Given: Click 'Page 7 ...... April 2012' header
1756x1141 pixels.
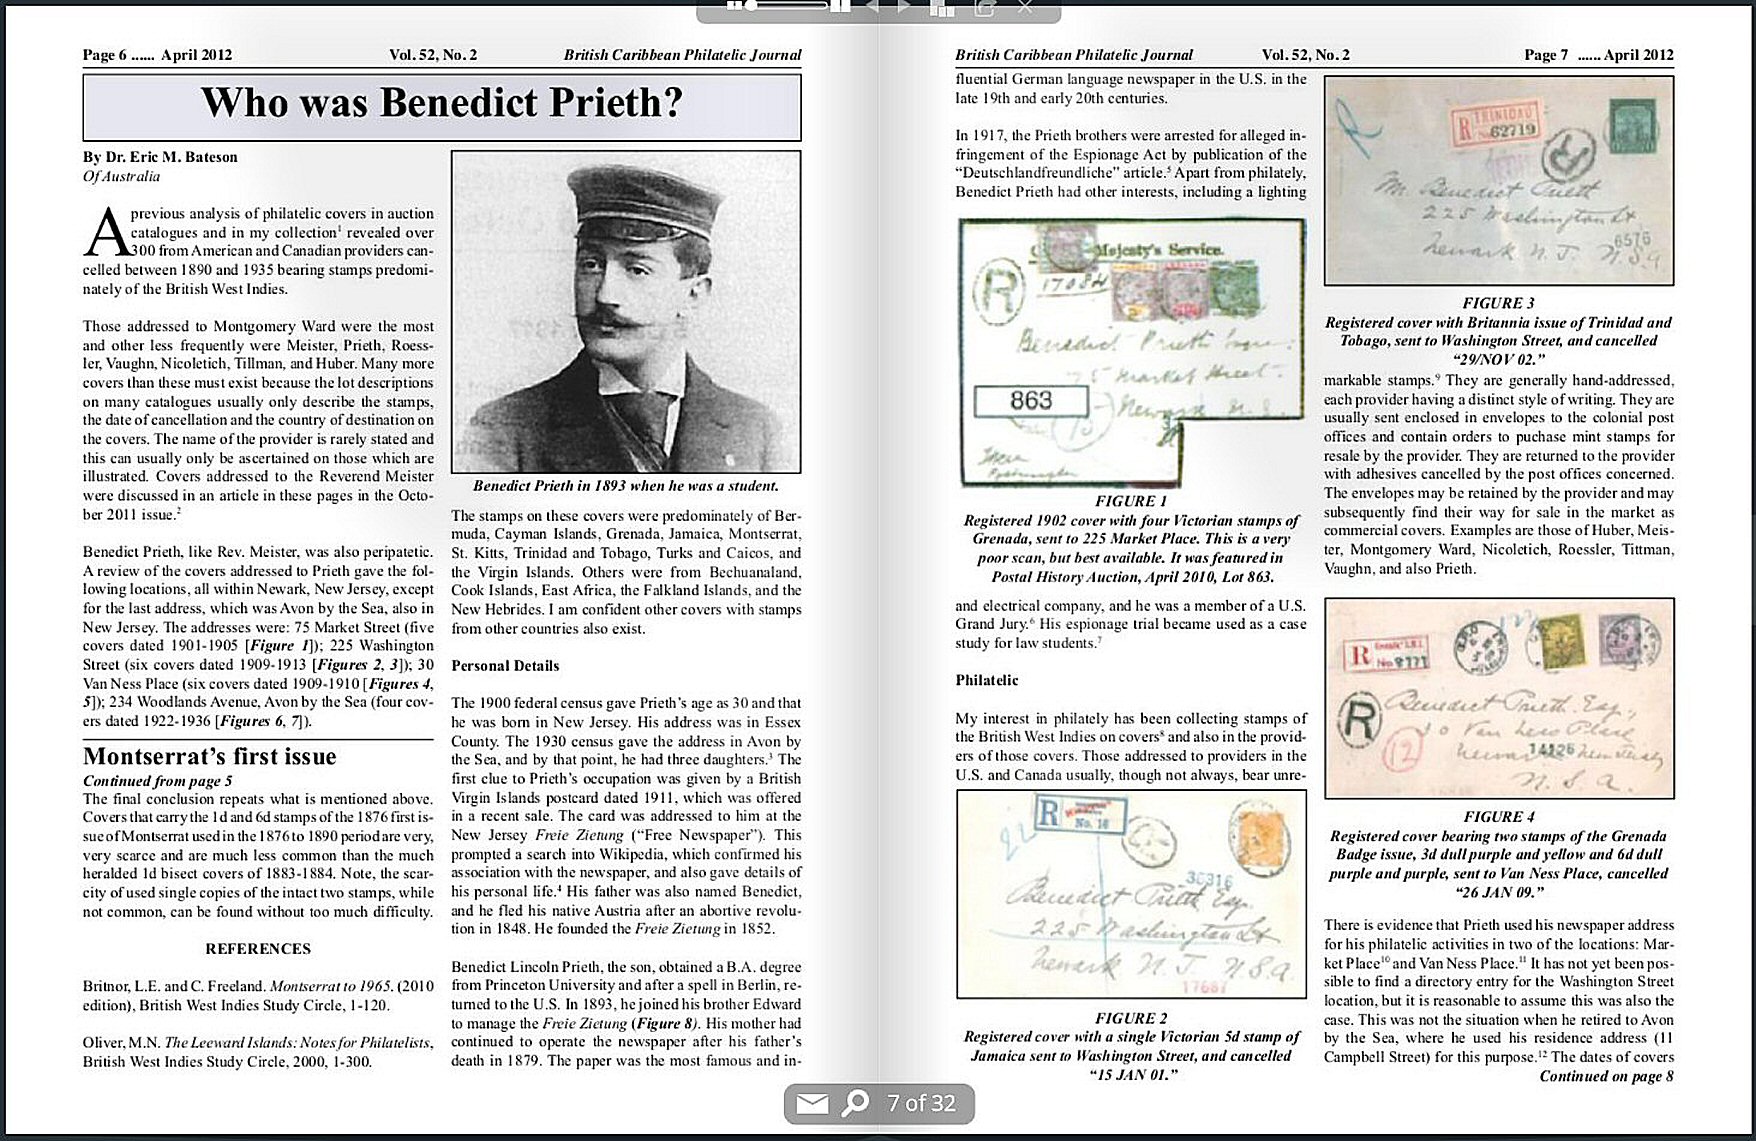Looking at the screenshot, I should point(1599,55).
